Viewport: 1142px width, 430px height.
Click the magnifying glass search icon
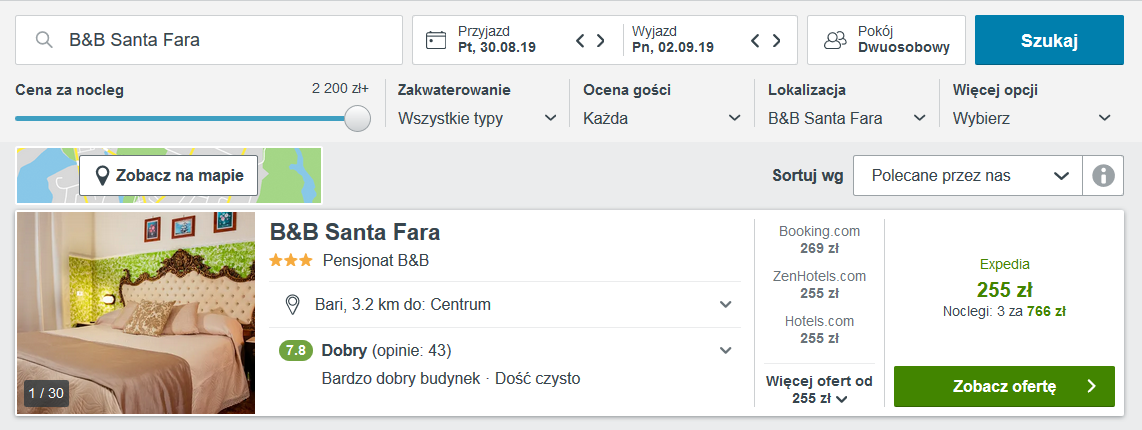click(x=44, y=40)
